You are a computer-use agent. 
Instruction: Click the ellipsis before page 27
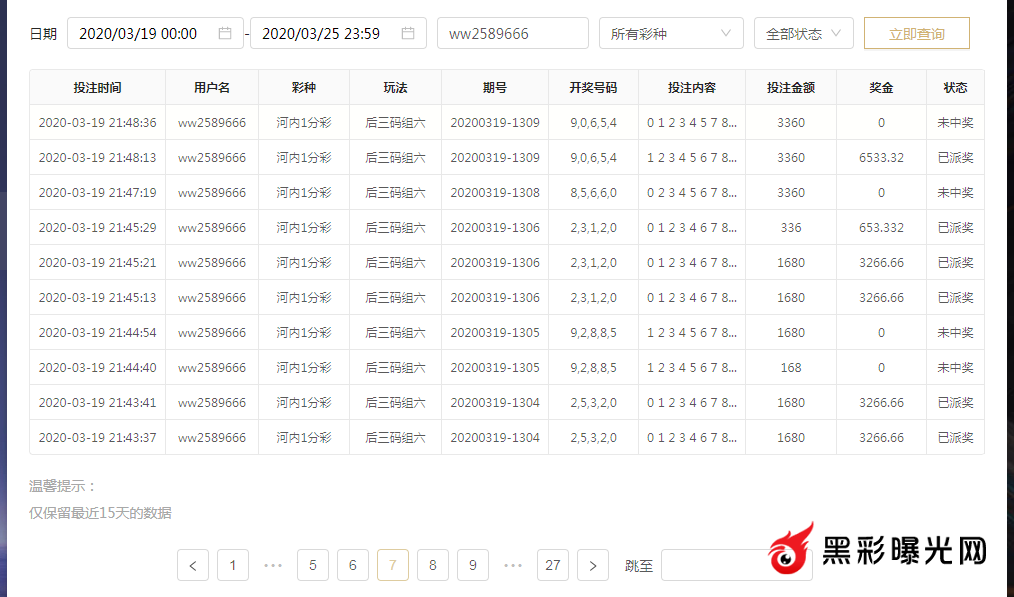(513, 565)
